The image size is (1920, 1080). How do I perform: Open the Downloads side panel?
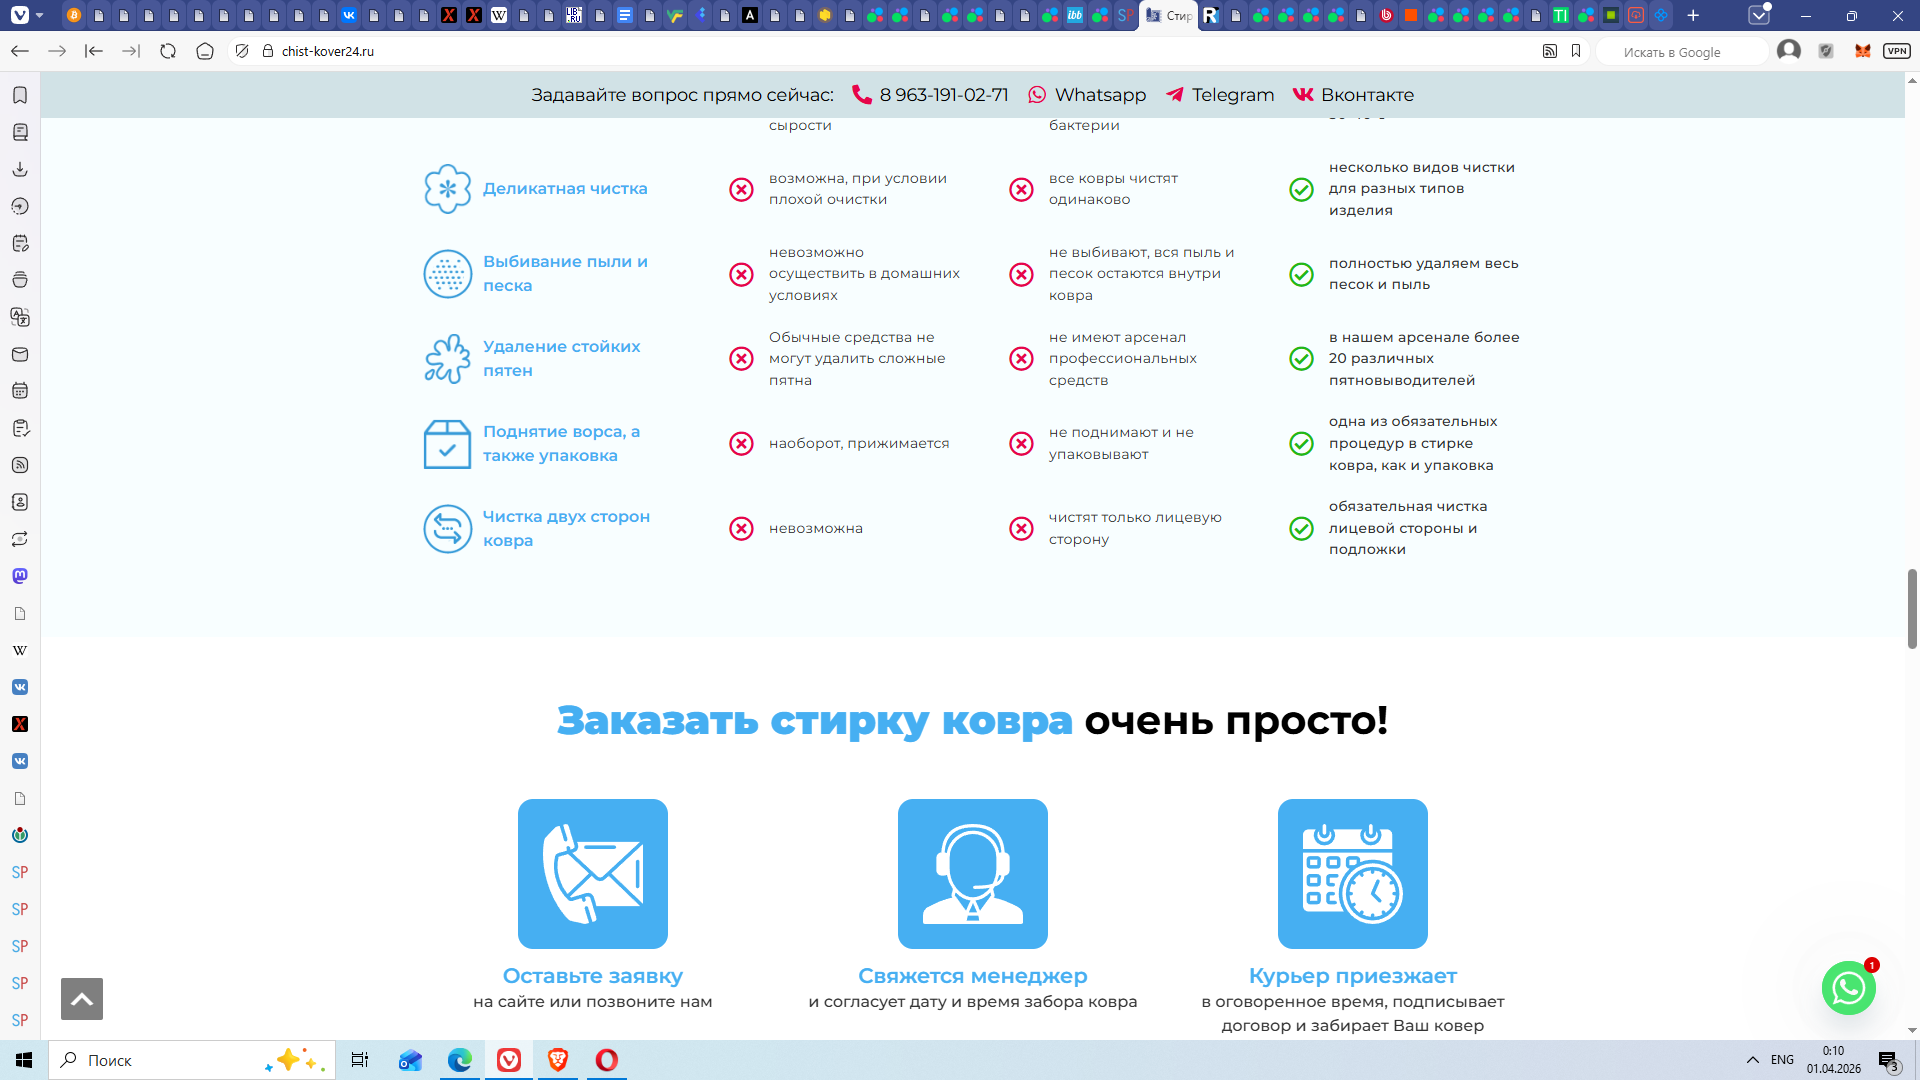point(20,169)
